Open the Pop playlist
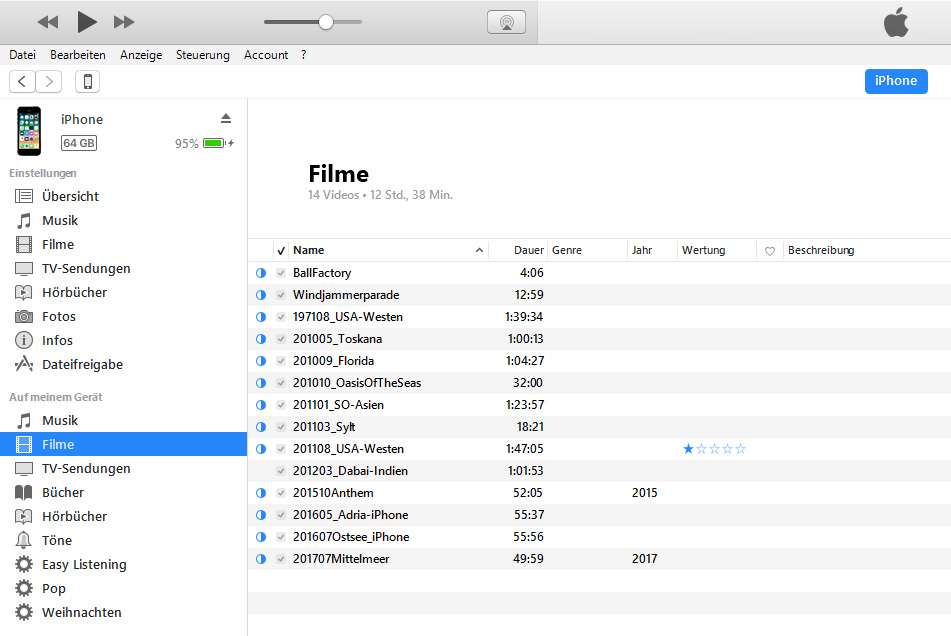Image resolution: width=951 pixels, height=636 pixels. tap(124, 589)
